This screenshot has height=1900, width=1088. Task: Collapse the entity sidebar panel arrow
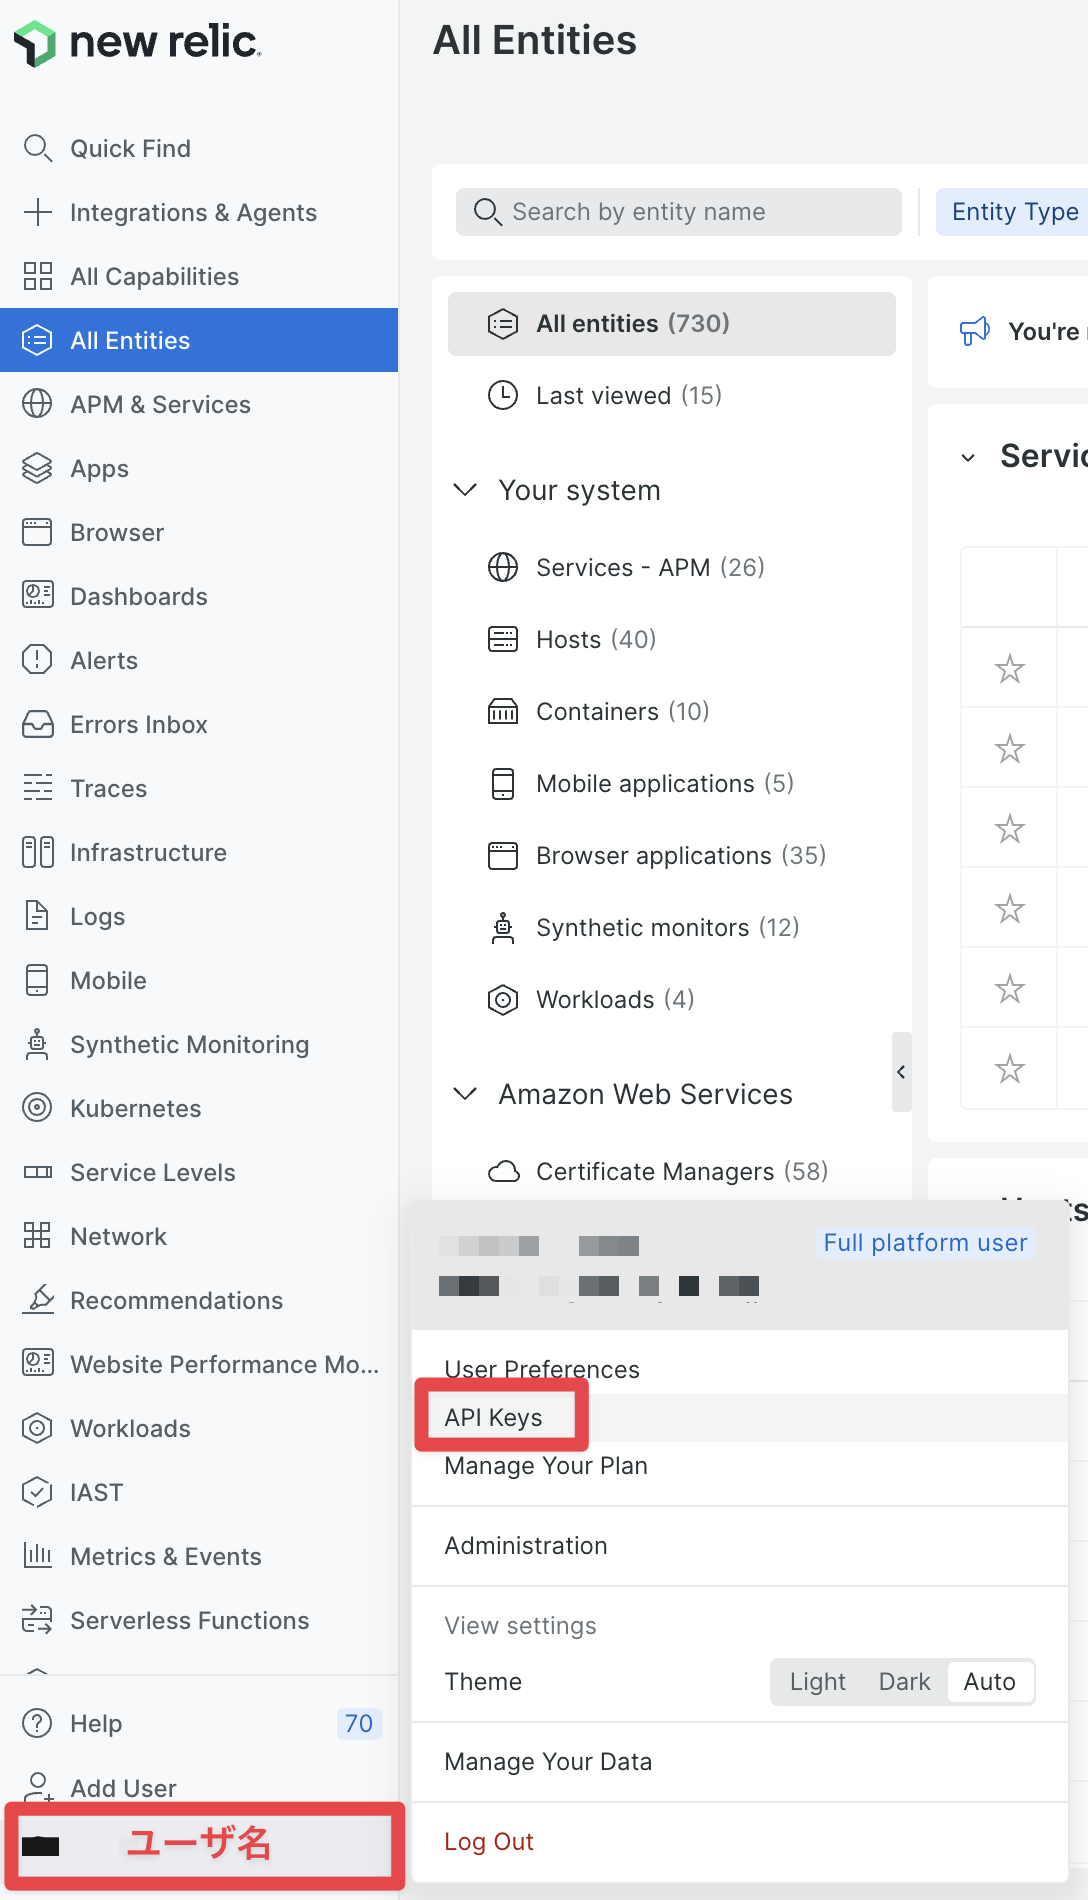[x=901, y=1072]
